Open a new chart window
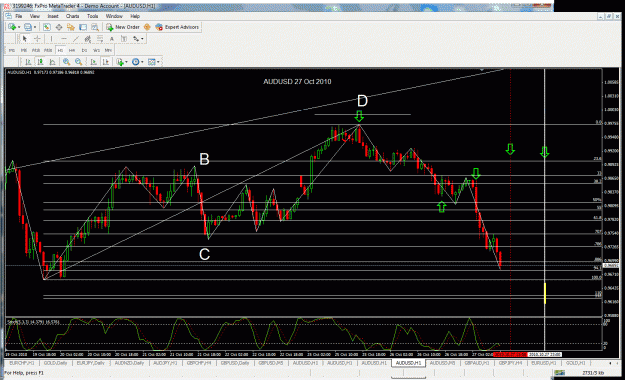The image size is (625, 380). [12, 27]
